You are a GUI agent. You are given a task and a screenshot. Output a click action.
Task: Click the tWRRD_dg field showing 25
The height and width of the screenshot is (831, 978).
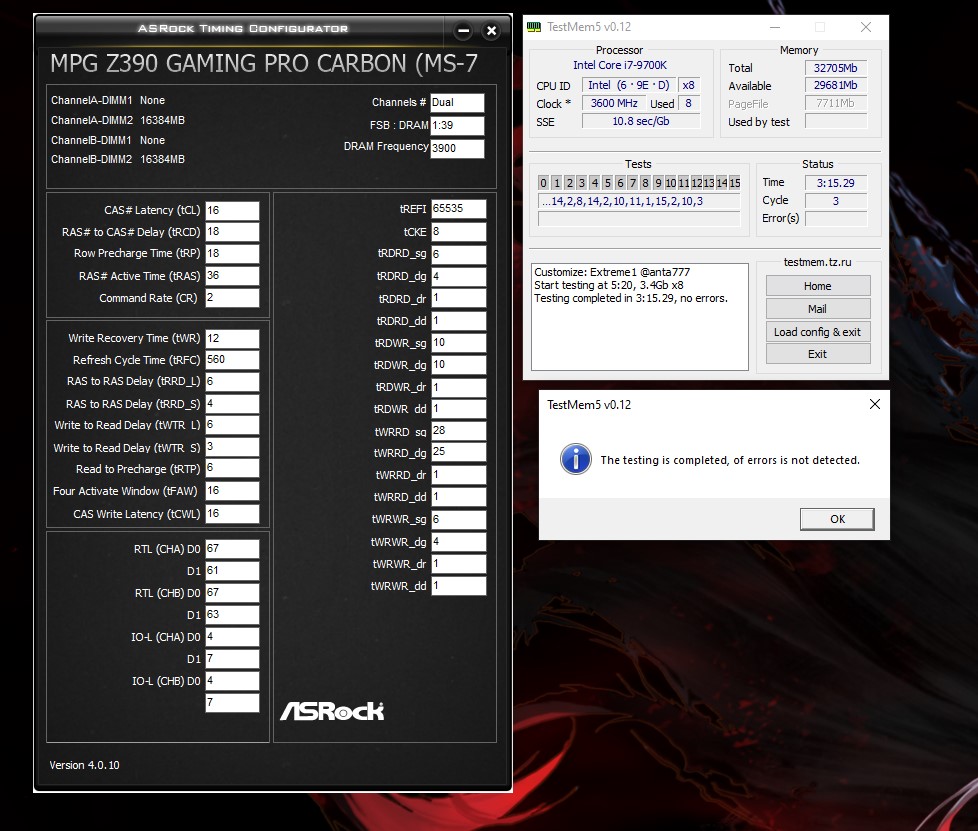[x=458, y=452]
